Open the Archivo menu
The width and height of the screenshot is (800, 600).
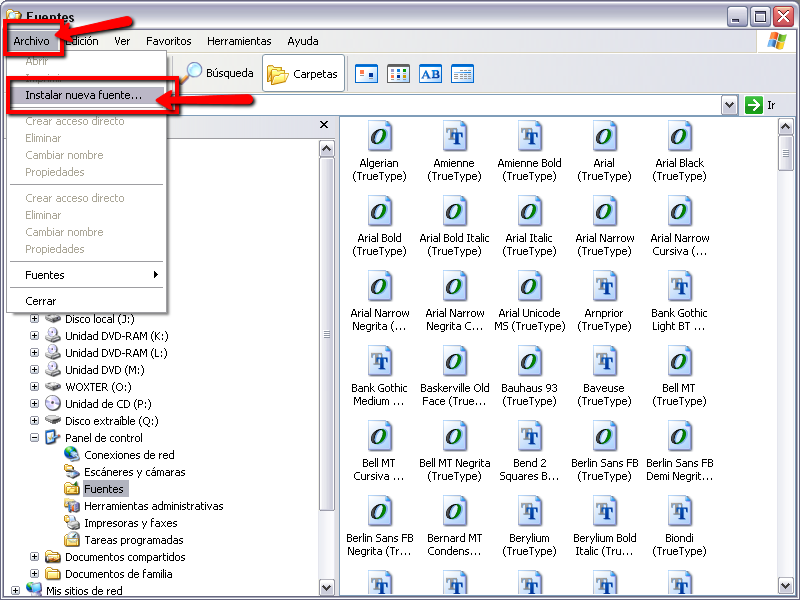(x=32, y=41)
